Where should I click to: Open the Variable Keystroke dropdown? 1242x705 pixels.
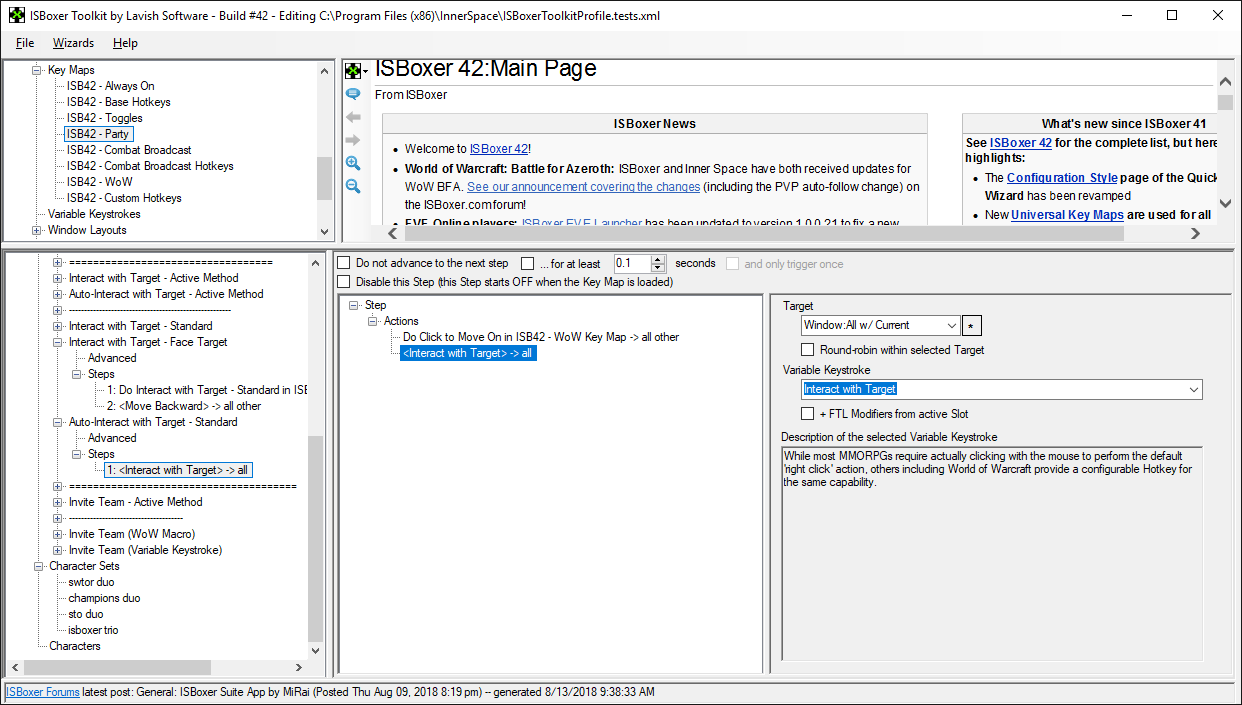tap(1193, 389)
